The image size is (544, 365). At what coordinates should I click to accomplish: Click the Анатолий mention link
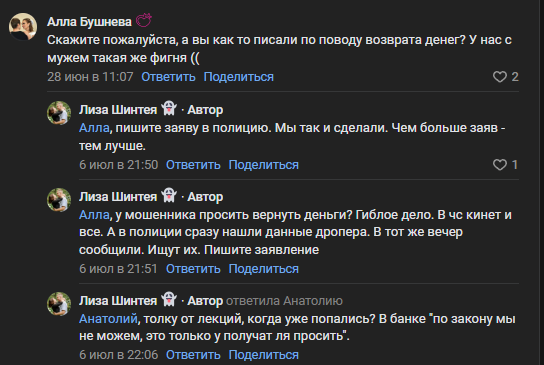[108, 319]
